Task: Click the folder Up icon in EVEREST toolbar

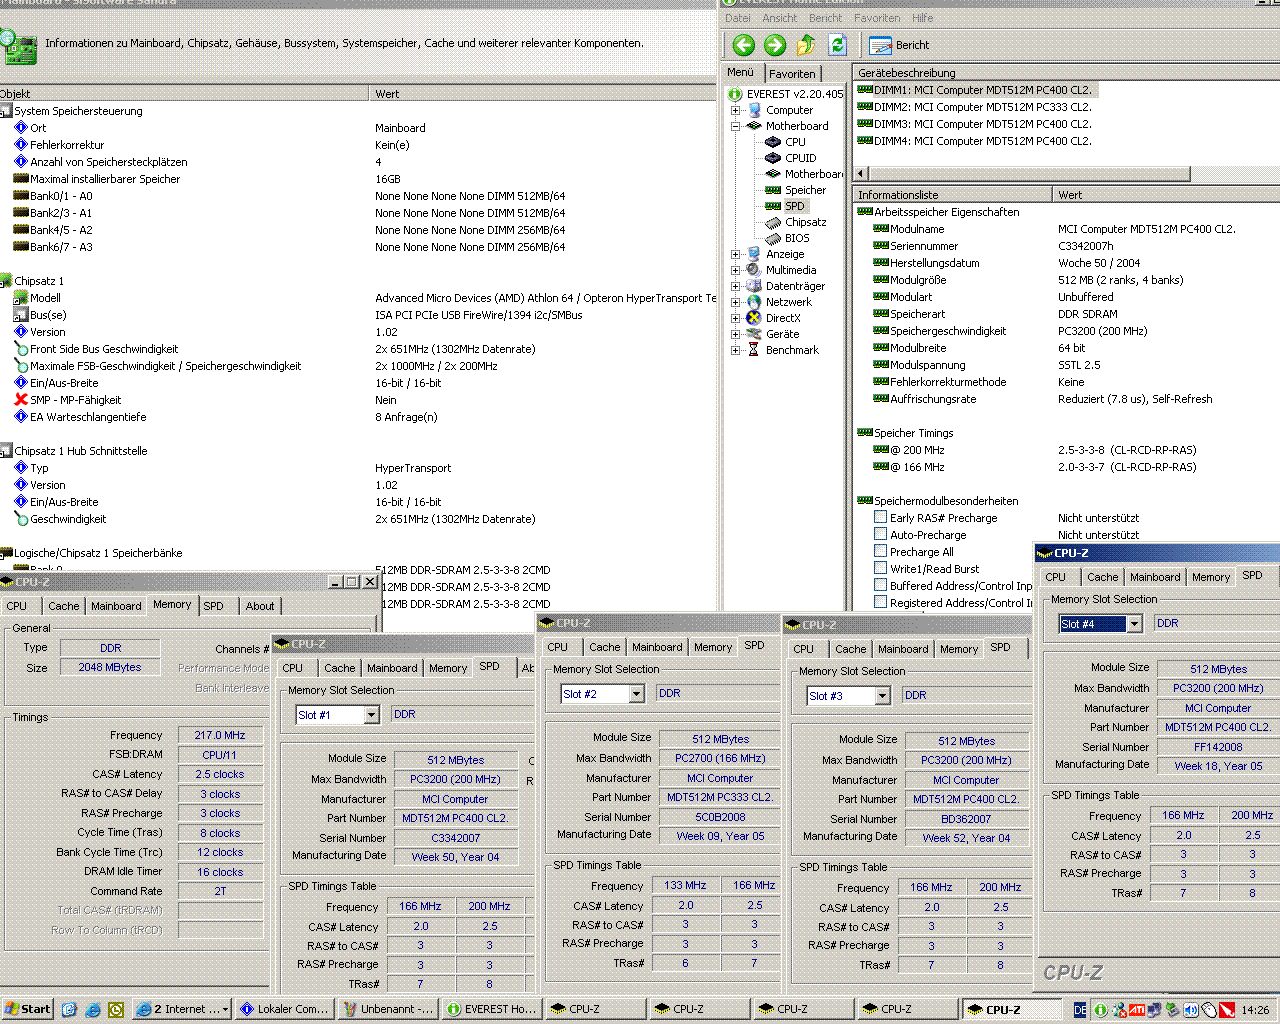Action: point(806,45)
